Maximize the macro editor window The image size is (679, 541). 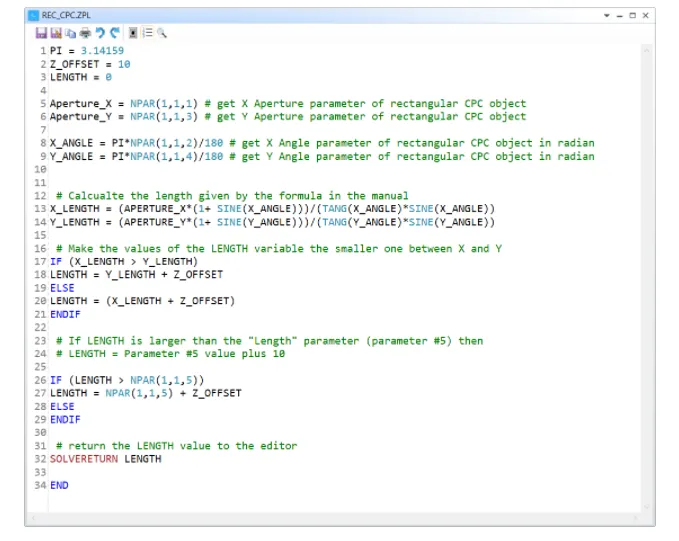click(x=632, y=16)
